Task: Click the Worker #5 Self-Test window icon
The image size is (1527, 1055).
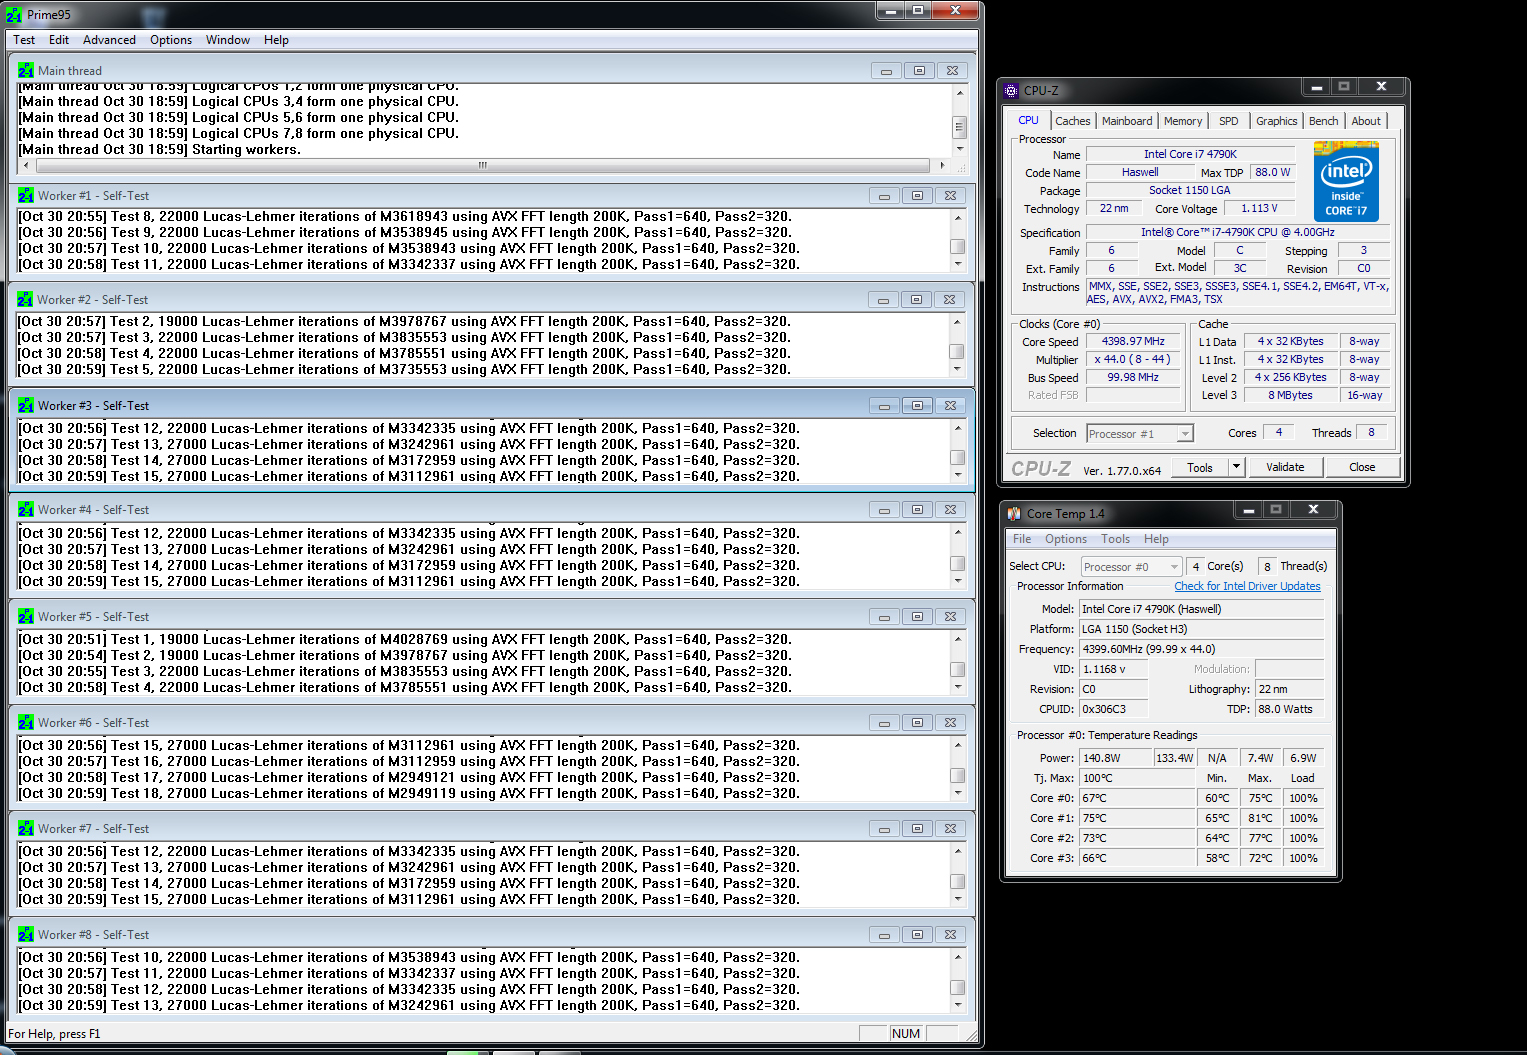Action: pyautogui.click(x=25, y=617)
